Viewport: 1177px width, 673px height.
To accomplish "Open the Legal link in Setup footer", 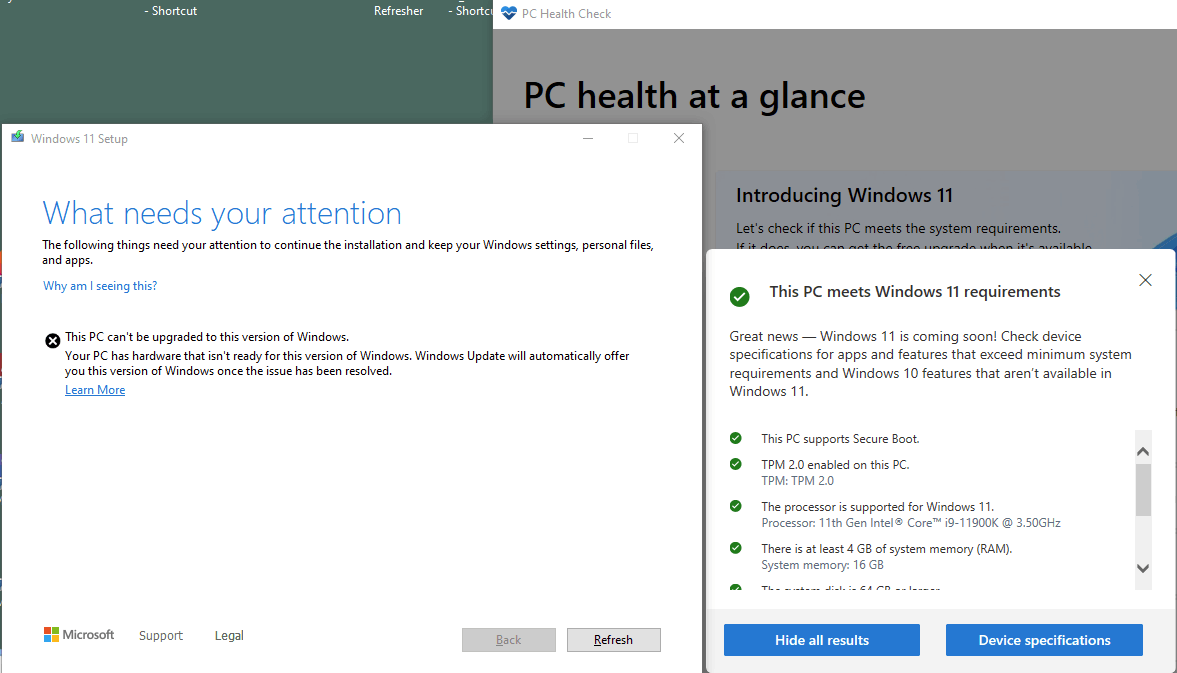I will [x=229, y=635].
